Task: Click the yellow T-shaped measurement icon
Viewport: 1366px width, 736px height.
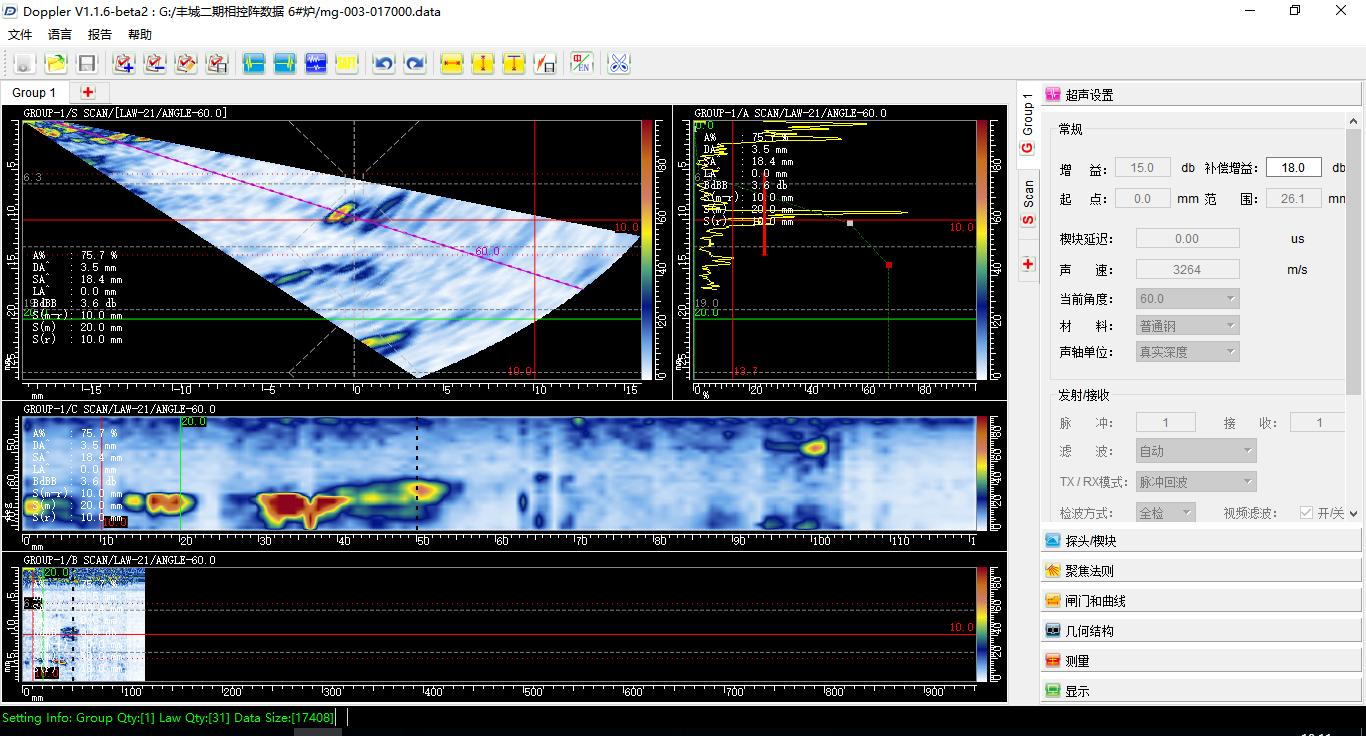Action: pyautogui.click(x=514, y=64)
